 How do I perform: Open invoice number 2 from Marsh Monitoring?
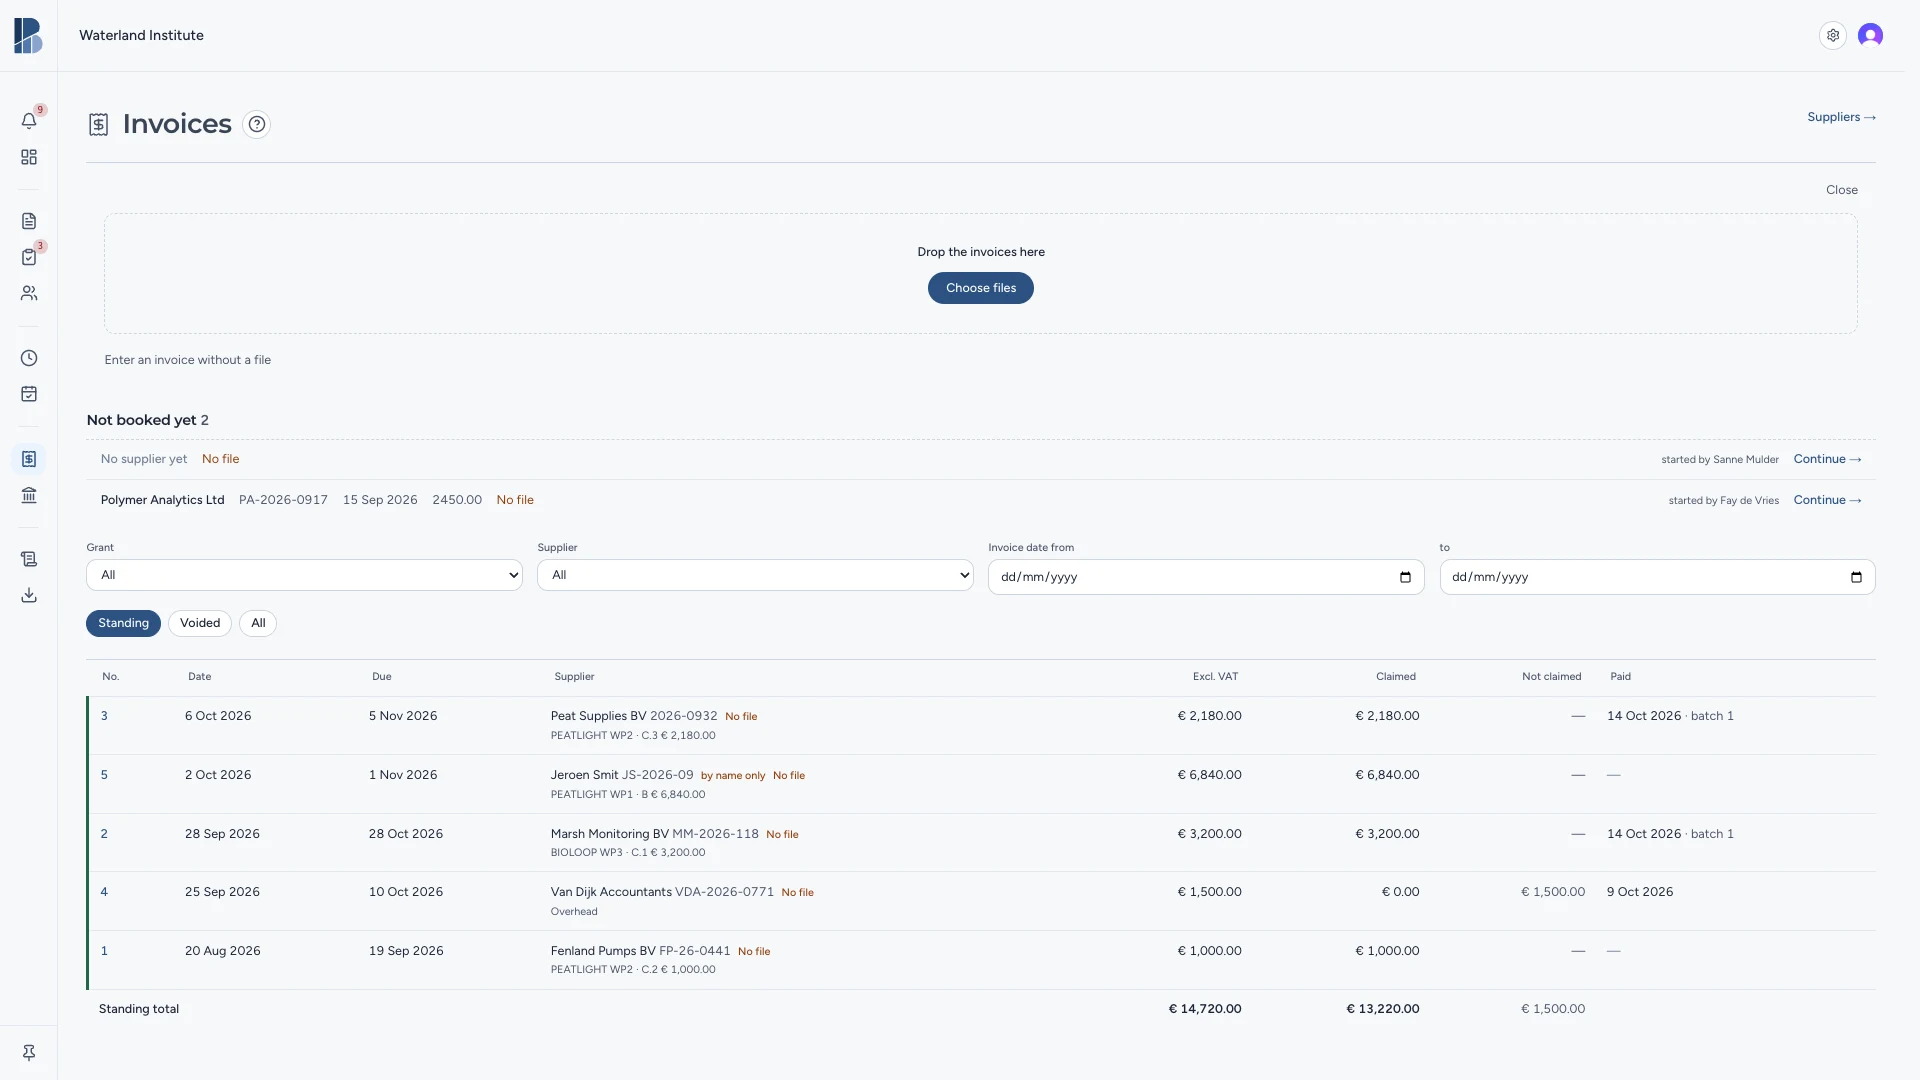click(104, 834)
